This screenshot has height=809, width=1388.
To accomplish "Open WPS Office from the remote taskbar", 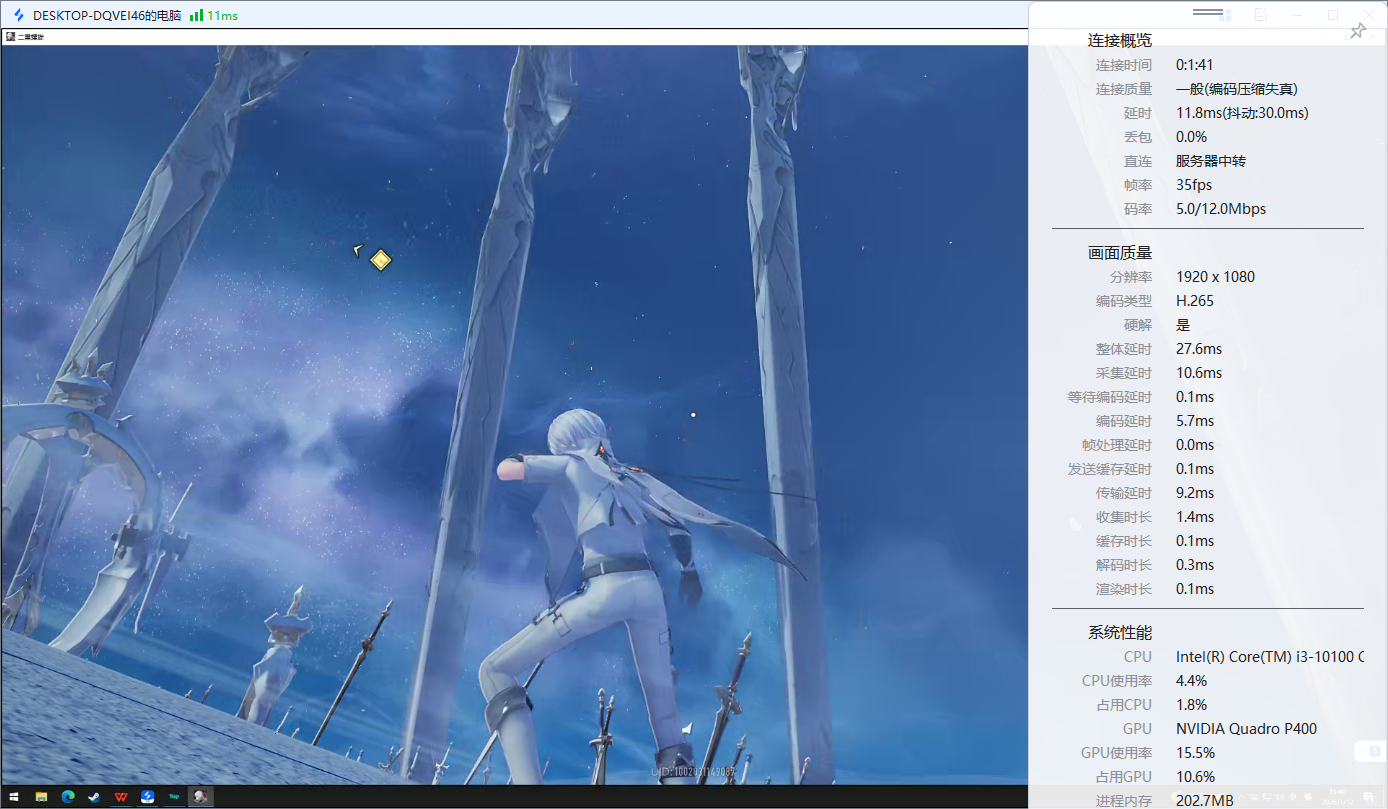I will tap(121, 797).
